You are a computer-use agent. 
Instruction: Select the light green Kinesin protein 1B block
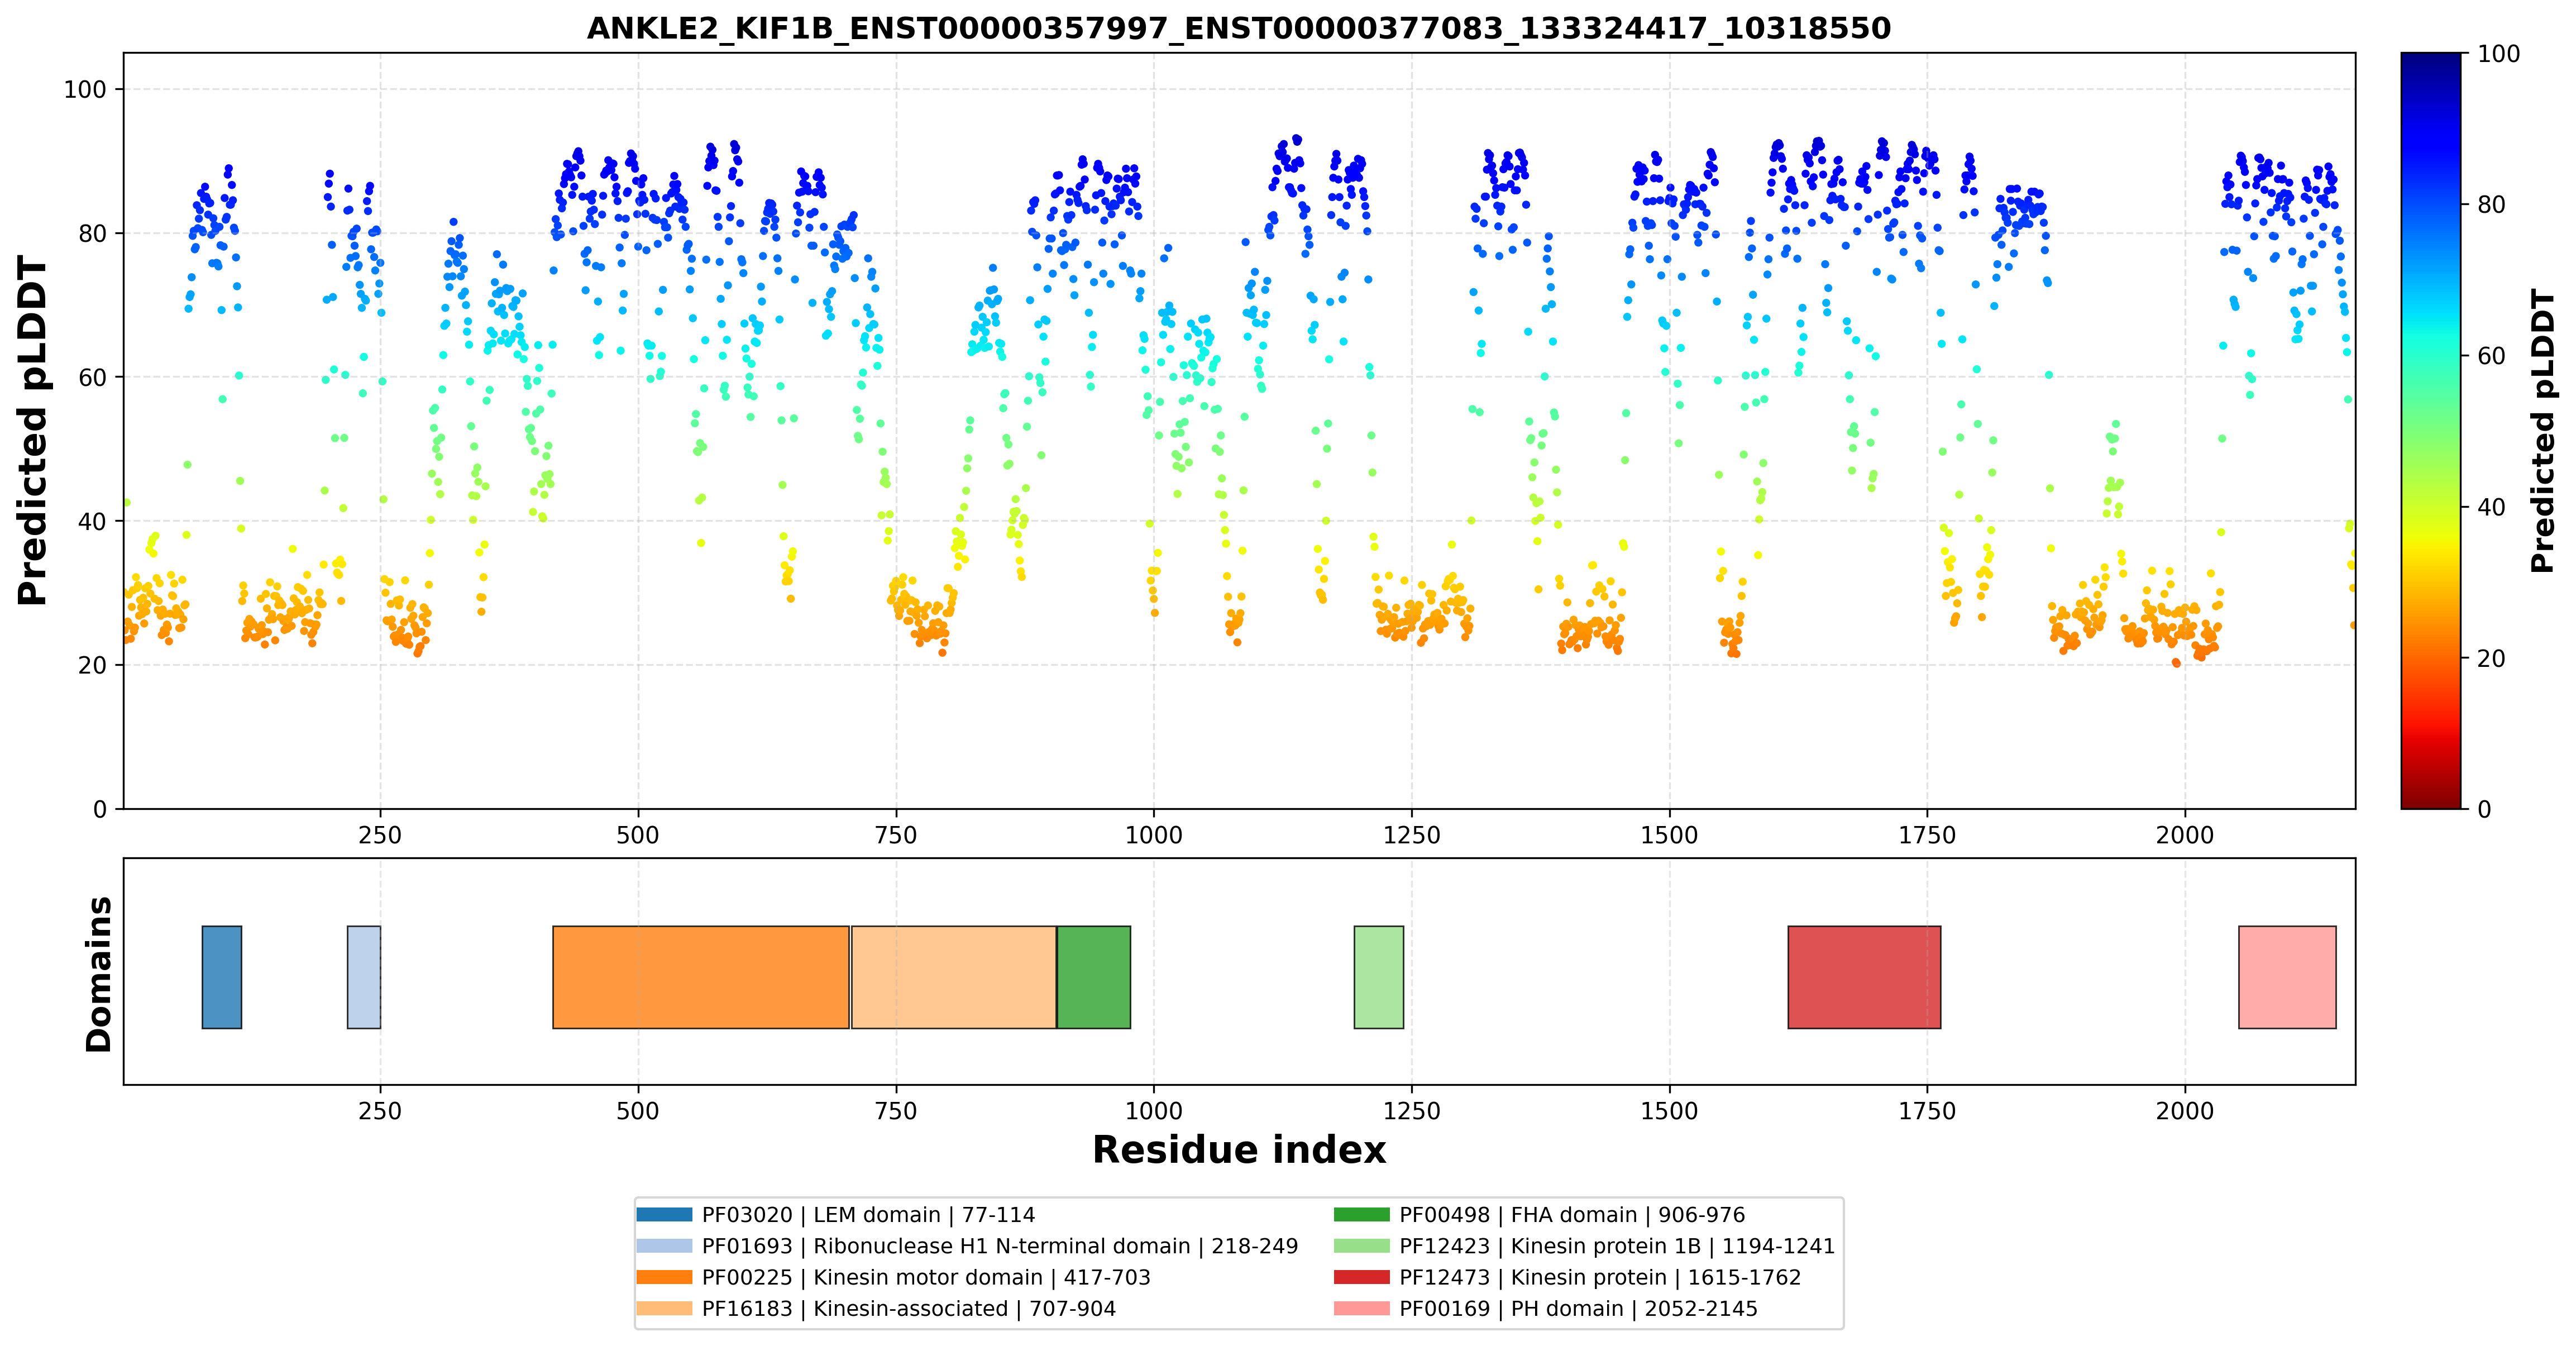pos(1379,977)
